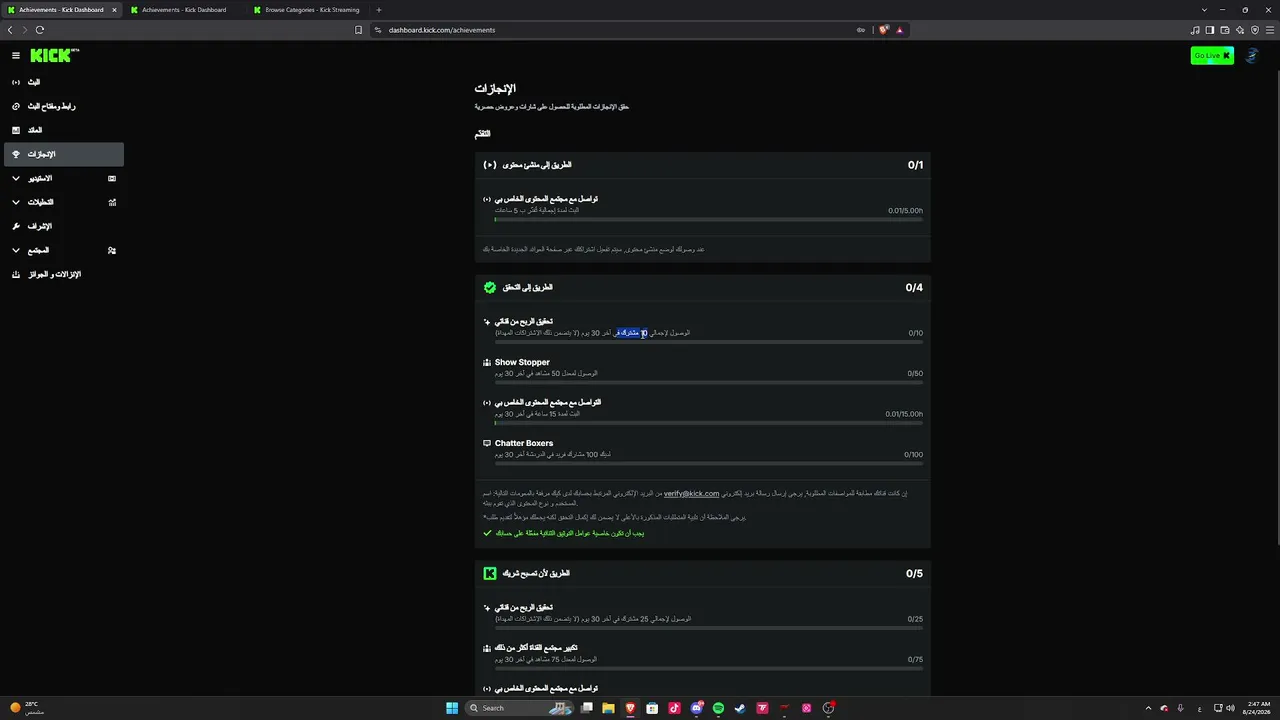Open the browser main menu
This screenshot has width=1280, height=720.
tap(1270, 30)
